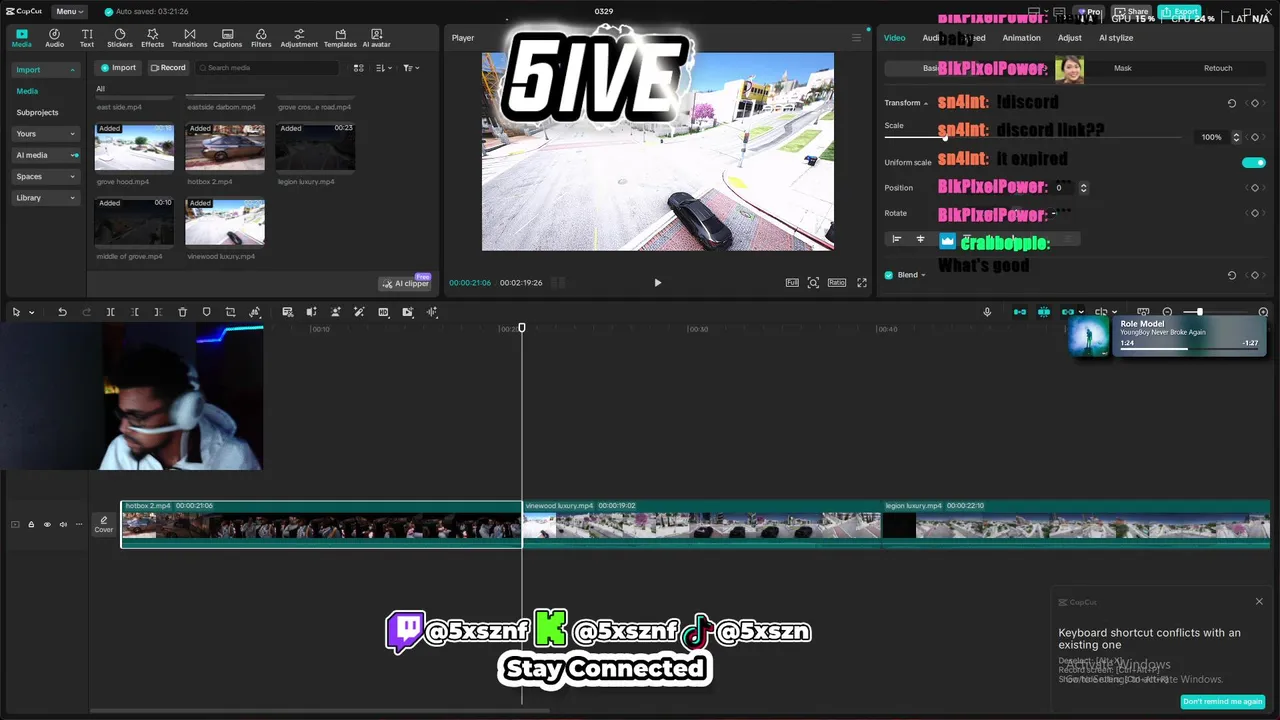
Task: Adjust the Scale slider handle
Action: (944, 137)
